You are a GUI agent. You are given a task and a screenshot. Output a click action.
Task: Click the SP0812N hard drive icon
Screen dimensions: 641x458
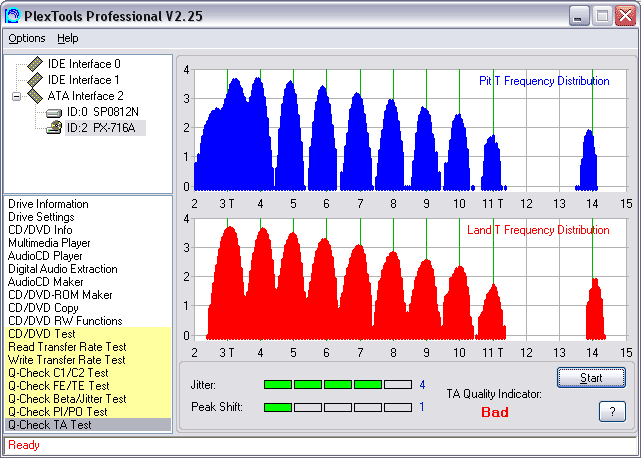pyautogui.click(x=54, y=112)
